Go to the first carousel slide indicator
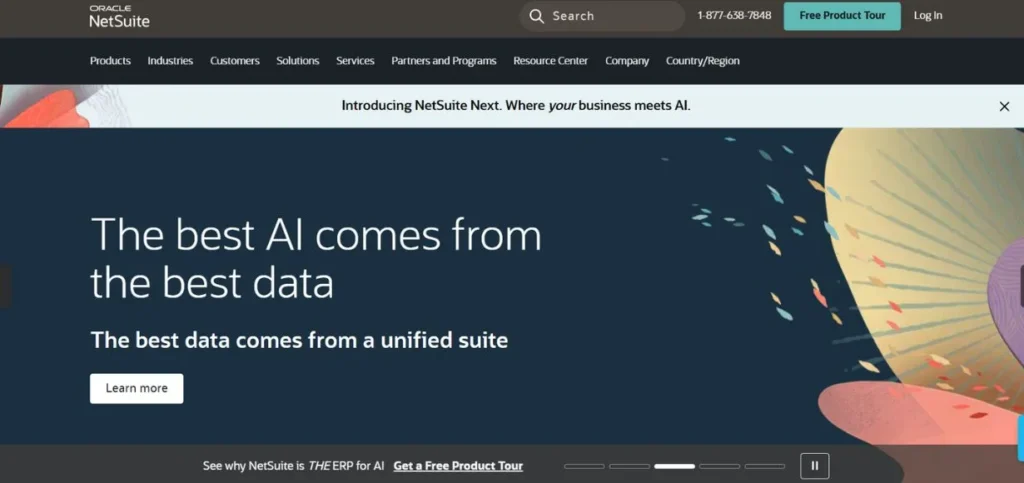Image resolution: width=1024 pixels, height=483 pixels. tap(584, 466)
